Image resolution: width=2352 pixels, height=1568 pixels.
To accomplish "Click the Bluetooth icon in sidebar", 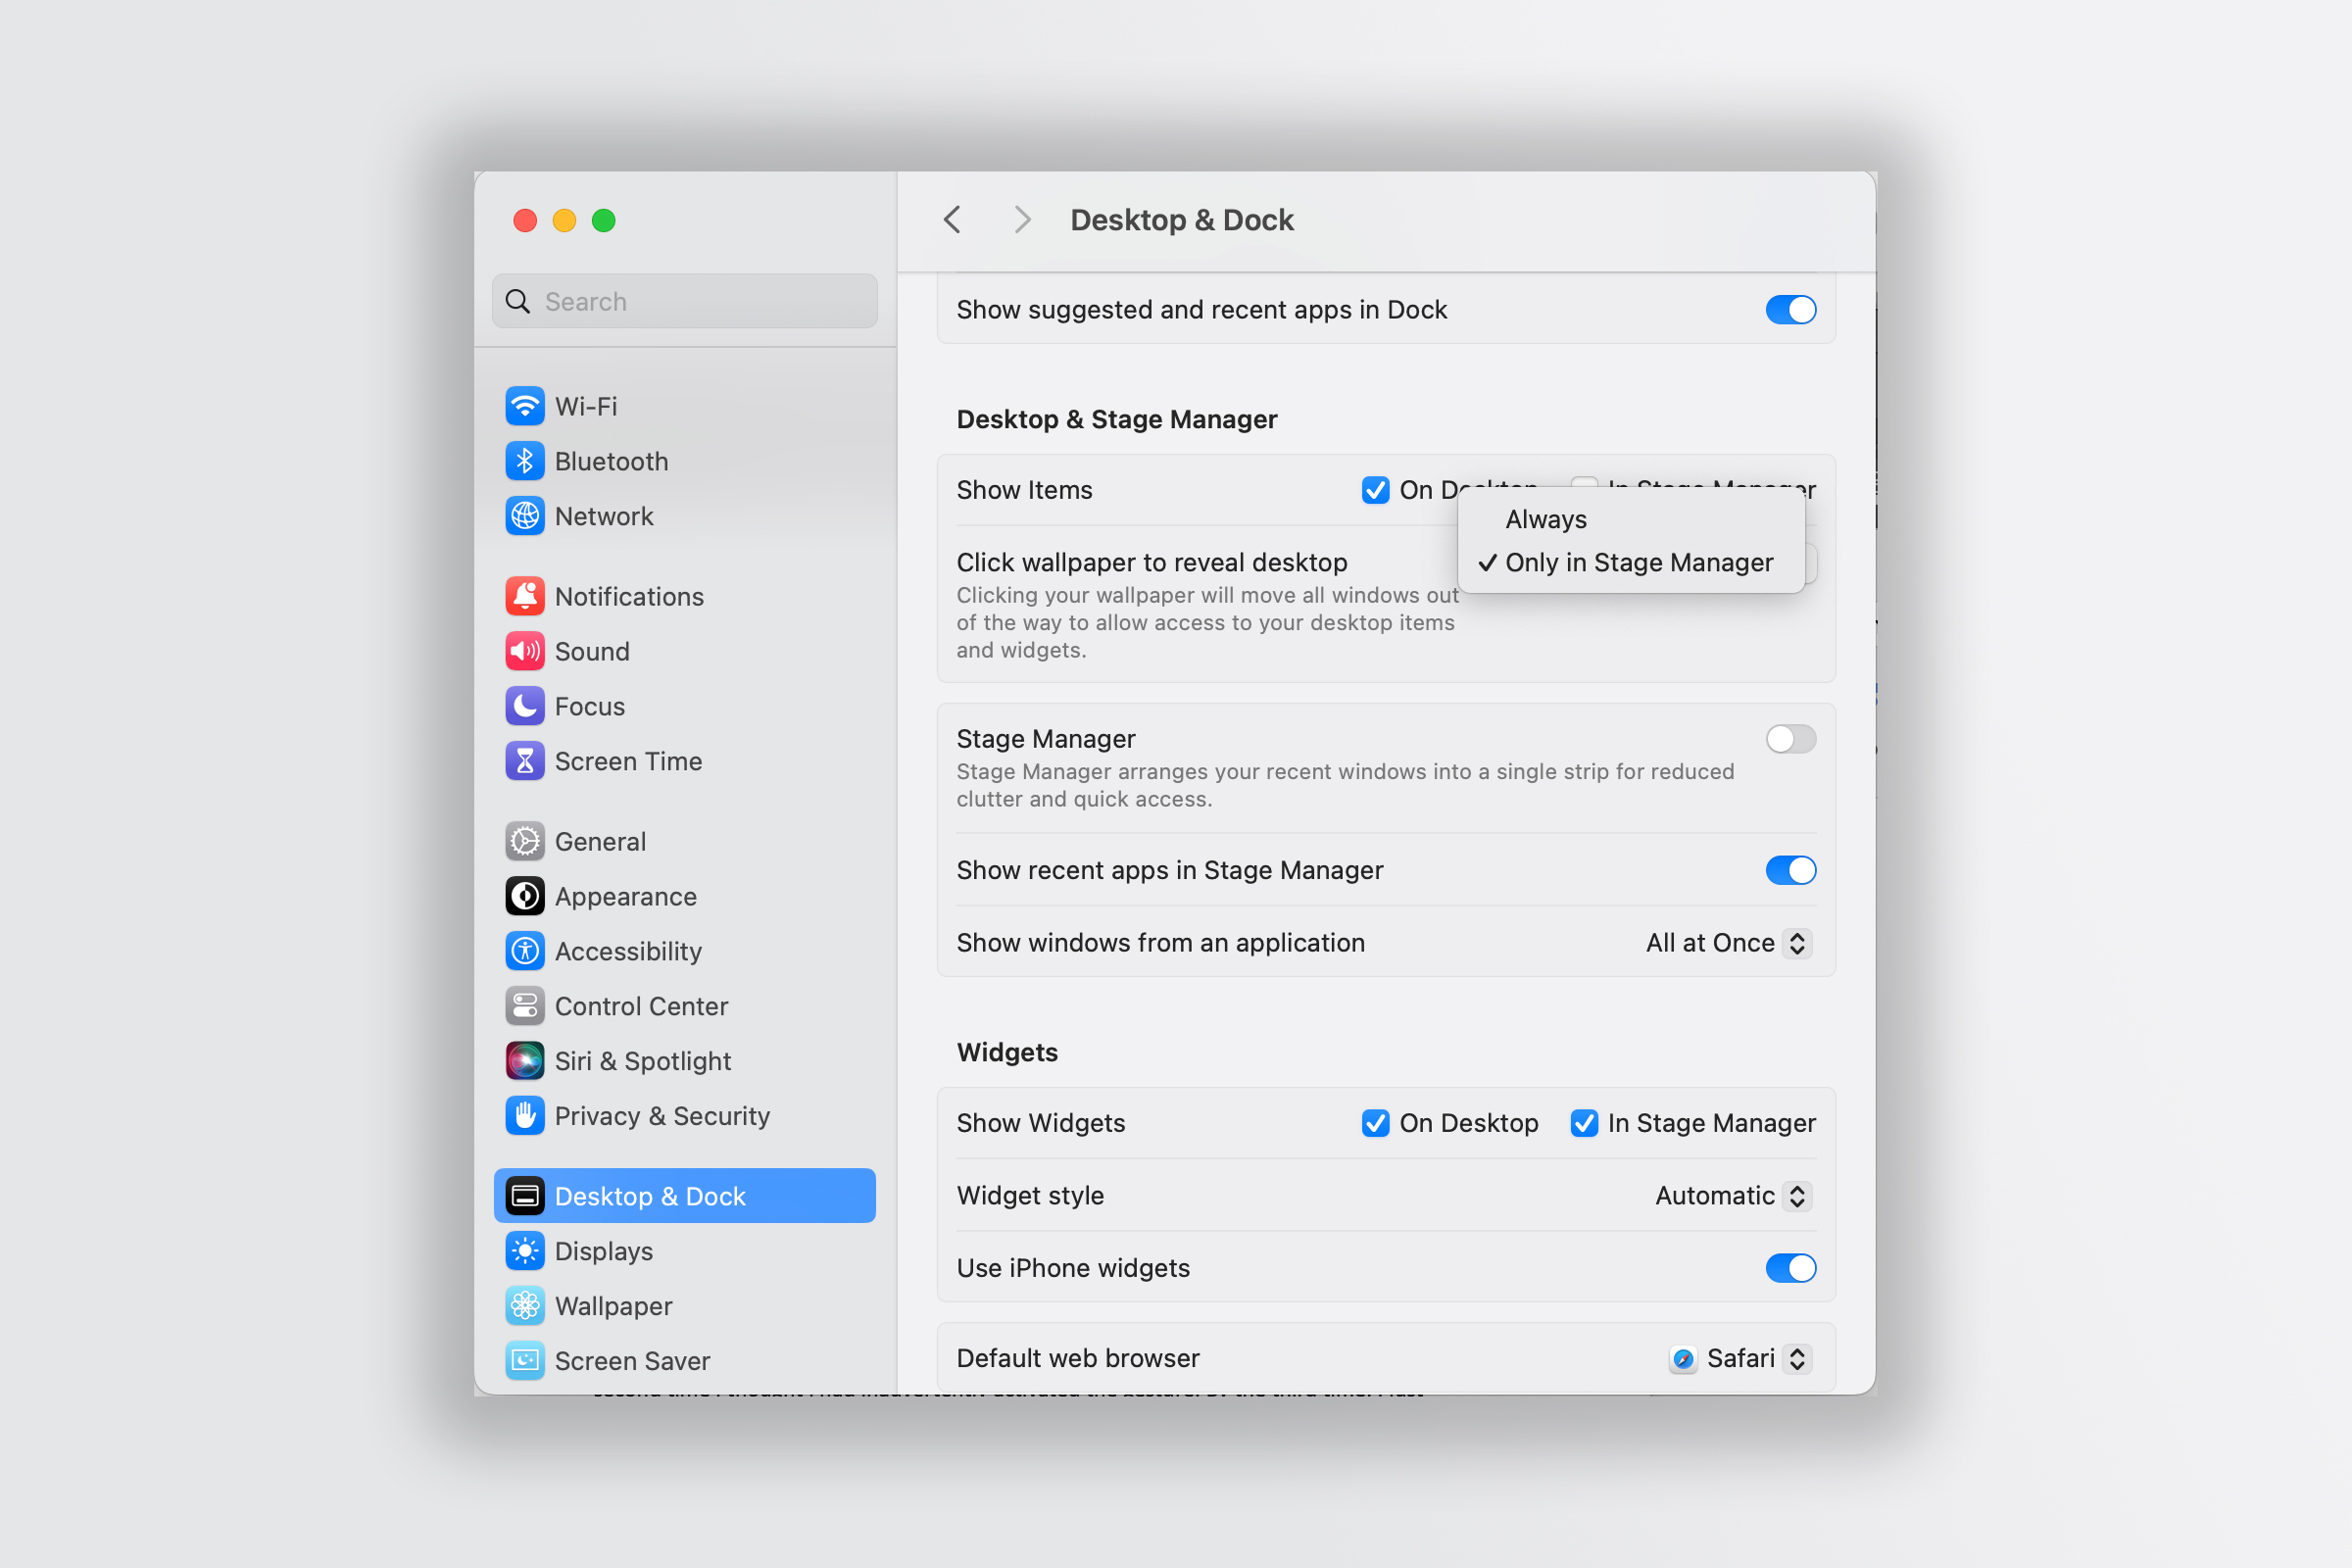I will (x=524, y=461).
